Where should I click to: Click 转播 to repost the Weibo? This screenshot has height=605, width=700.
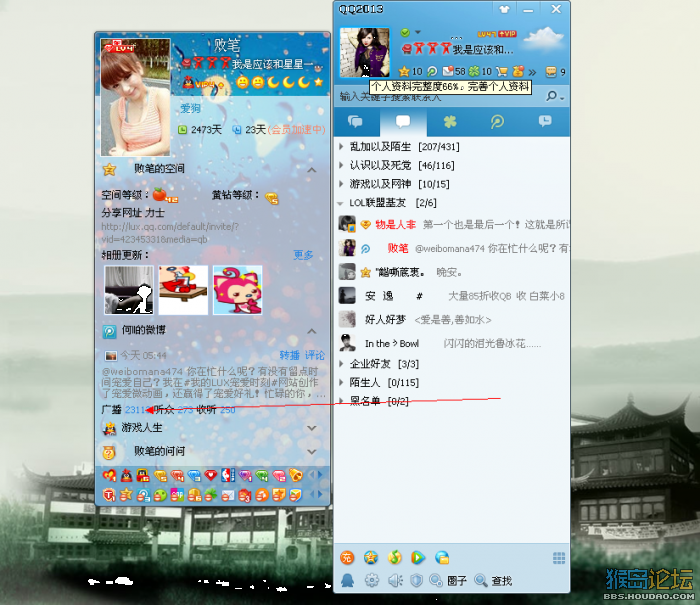click(x=289, y=355)
